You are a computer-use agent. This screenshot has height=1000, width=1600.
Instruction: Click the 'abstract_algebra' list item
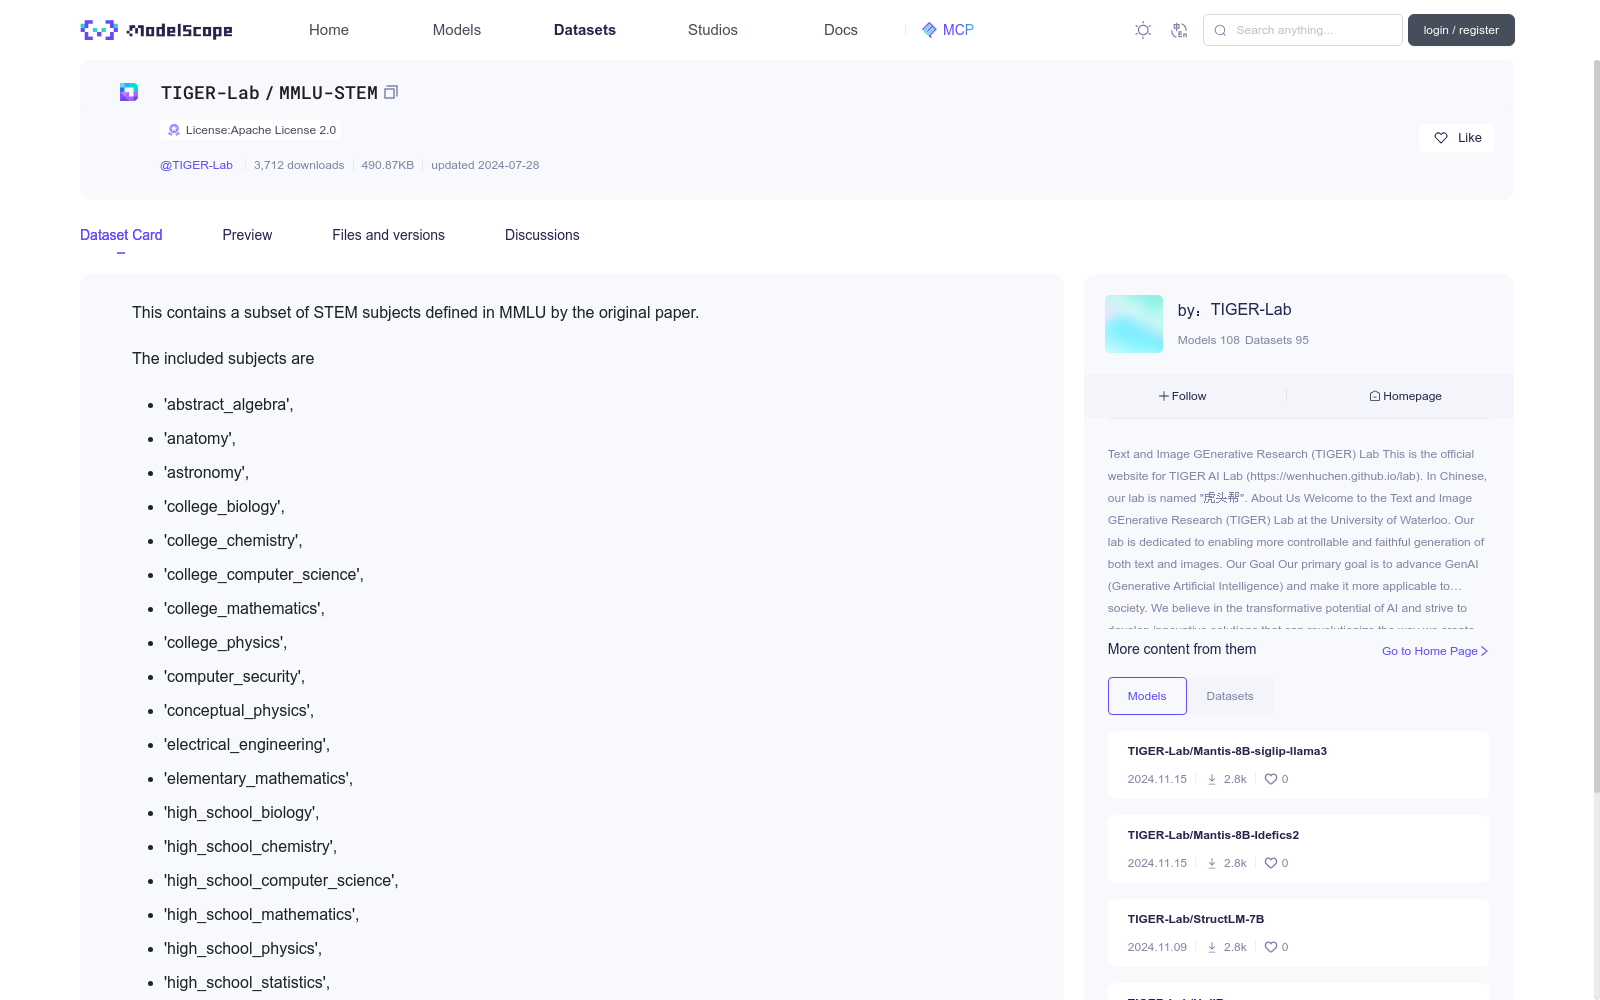(229, 405)
